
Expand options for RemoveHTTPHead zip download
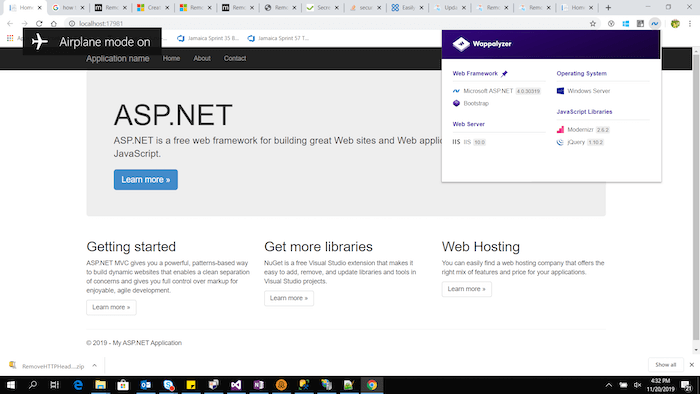[95, 365]
